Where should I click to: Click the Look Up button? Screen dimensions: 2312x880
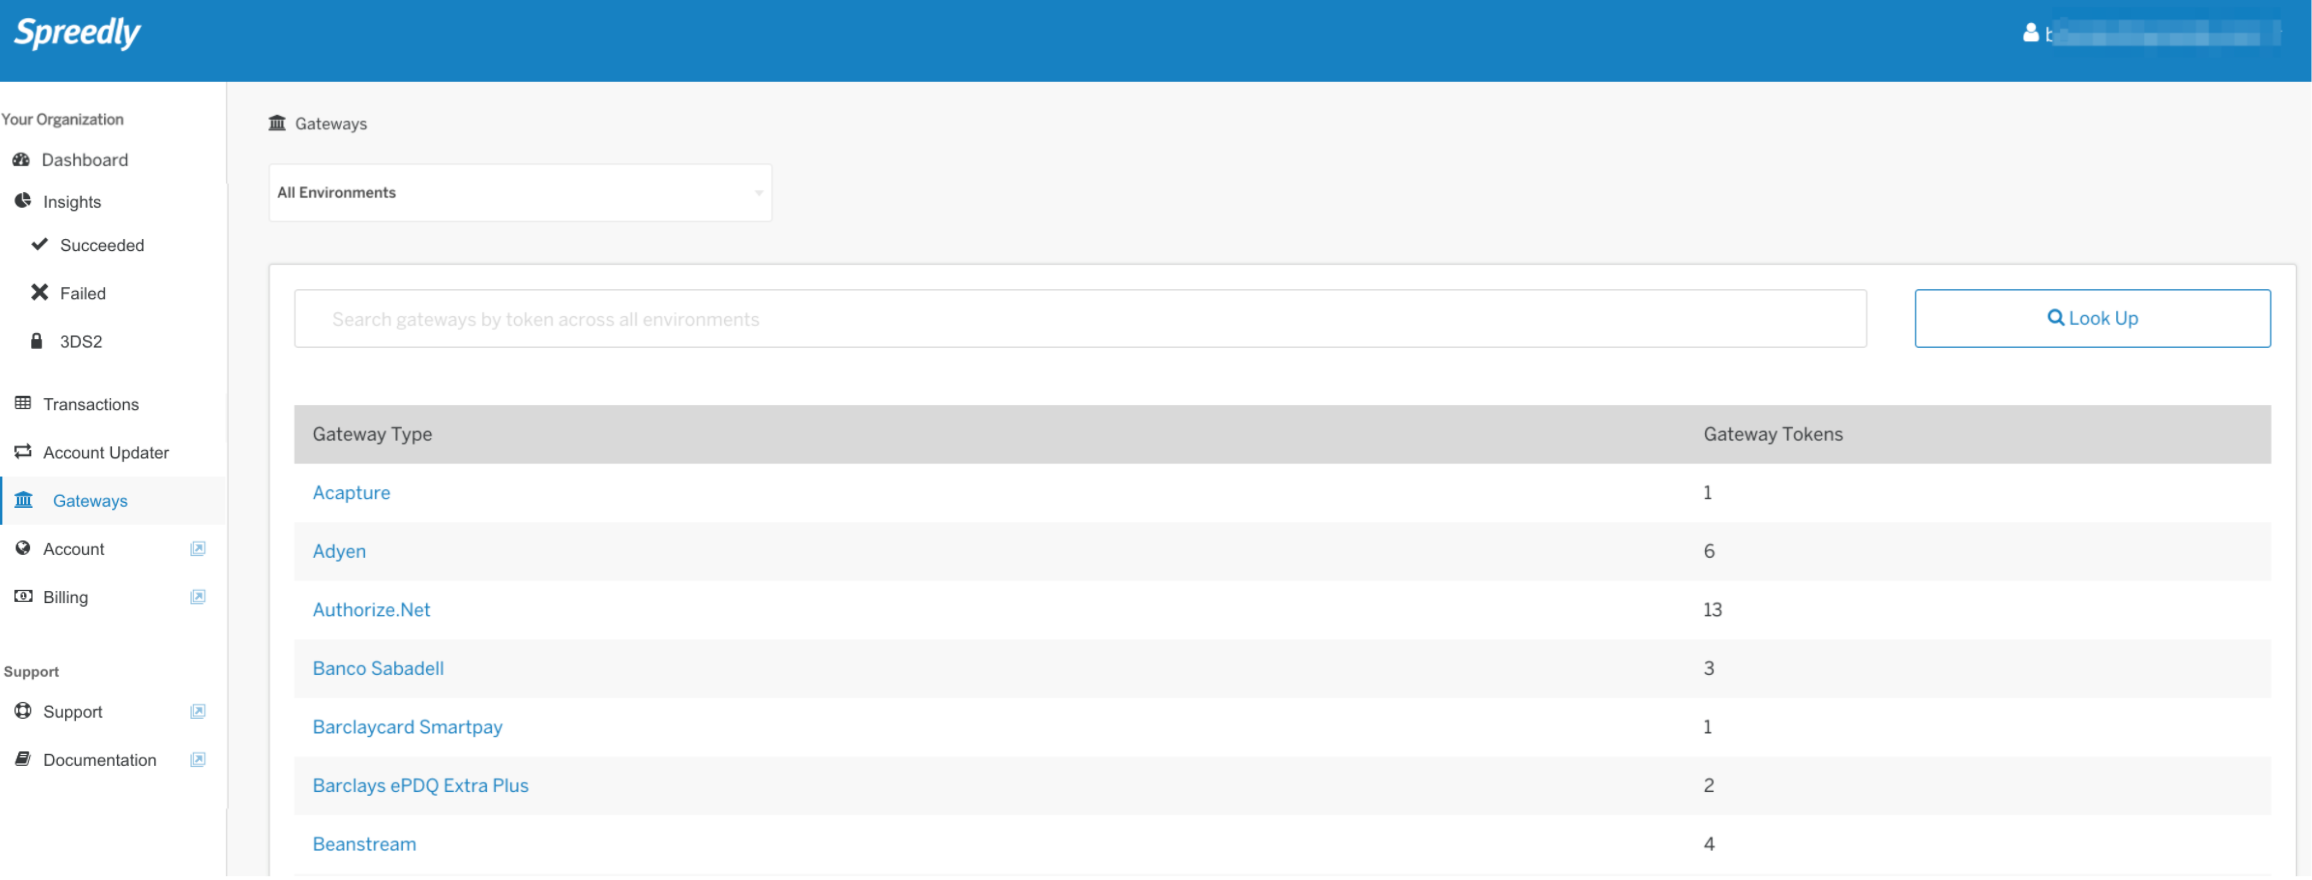tap(2092, 318)
